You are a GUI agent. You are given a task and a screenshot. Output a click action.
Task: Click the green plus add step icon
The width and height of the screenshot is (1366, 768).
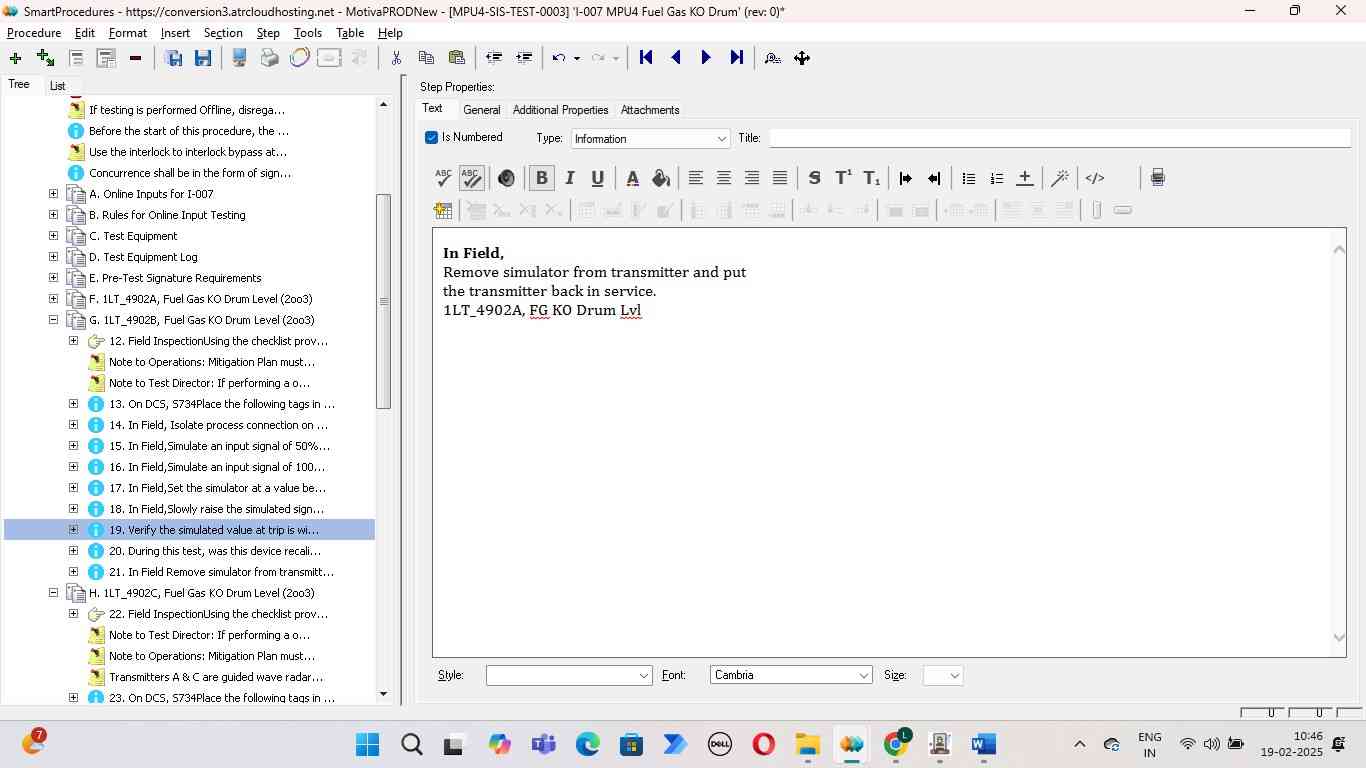(15, 58)
